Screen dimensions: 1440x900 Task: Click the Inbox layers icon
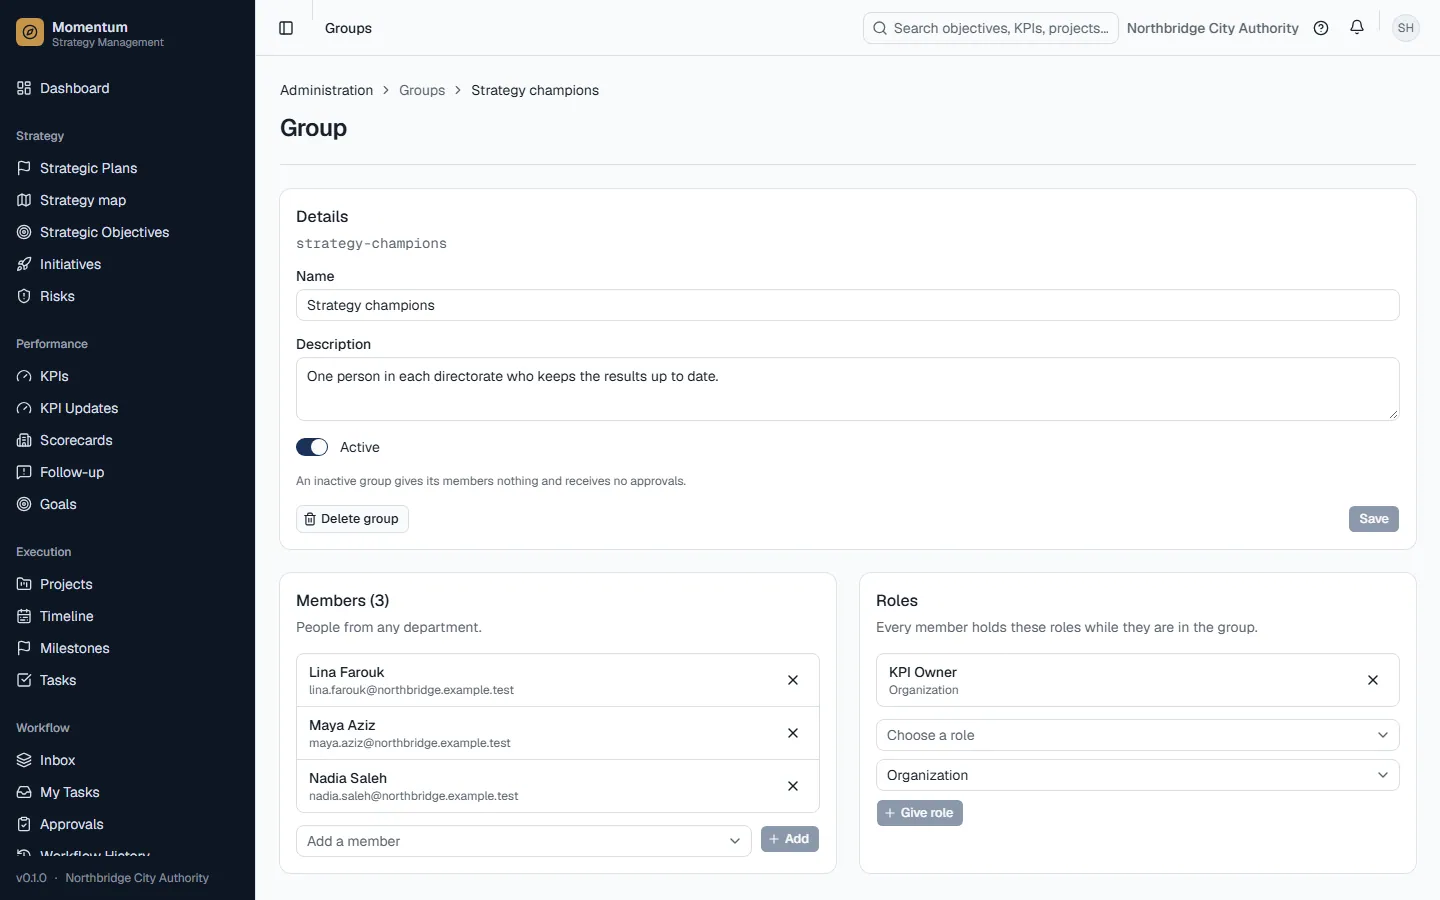click(x=24, y=760)
